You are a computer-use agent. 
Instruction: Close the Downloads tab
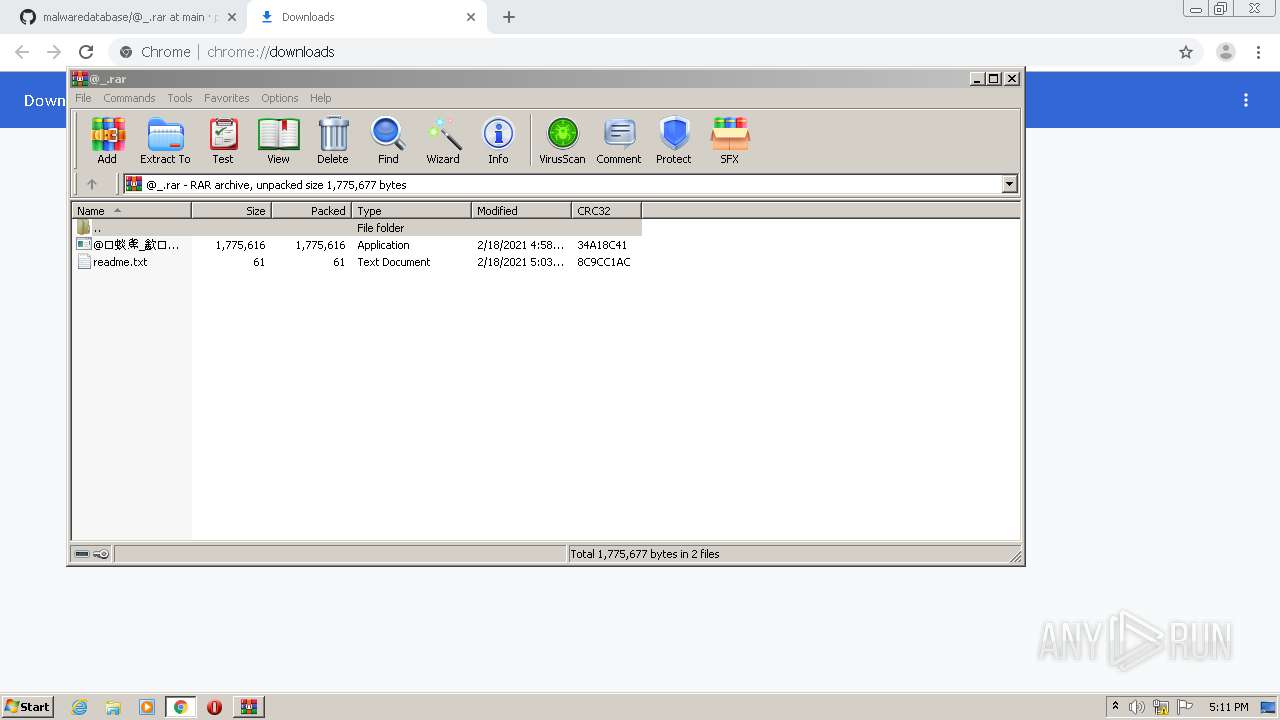pos(471,17)
